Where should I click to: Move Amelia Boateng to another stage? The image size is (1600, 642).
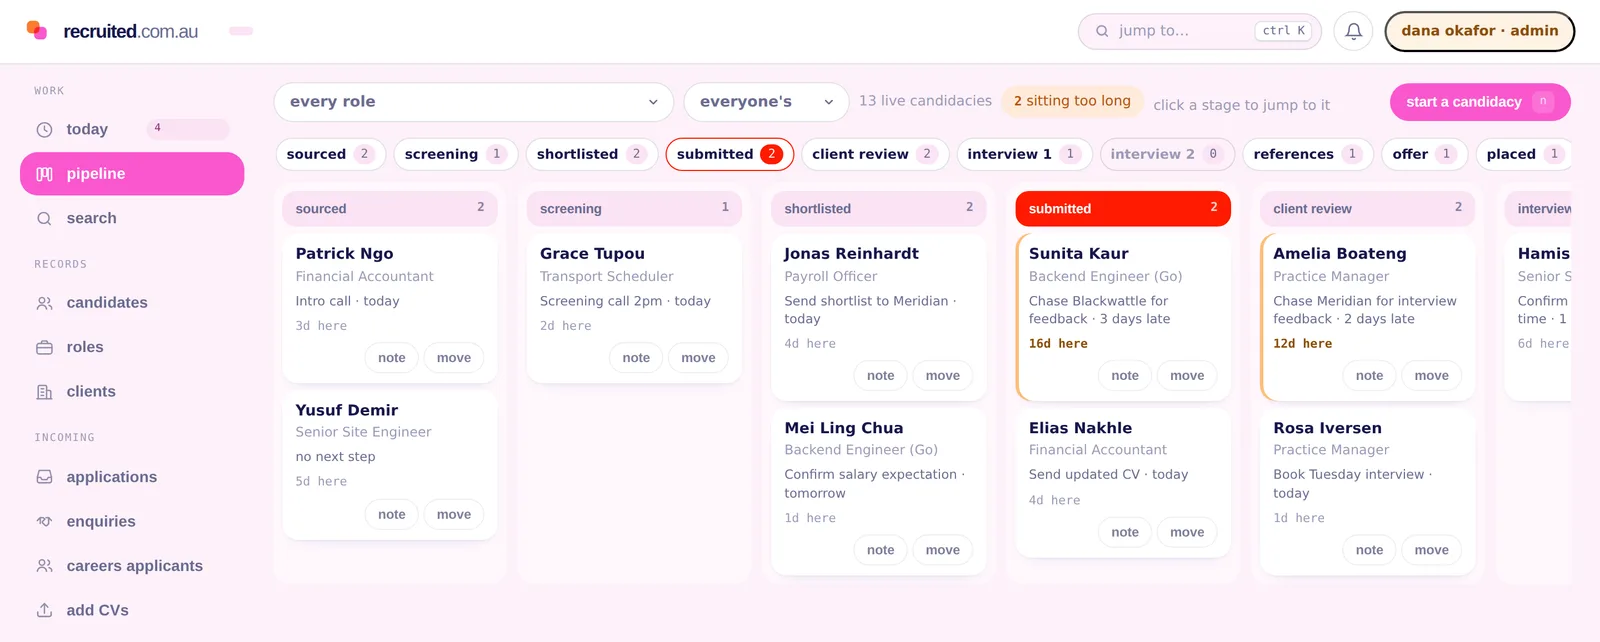(1432, 376)
